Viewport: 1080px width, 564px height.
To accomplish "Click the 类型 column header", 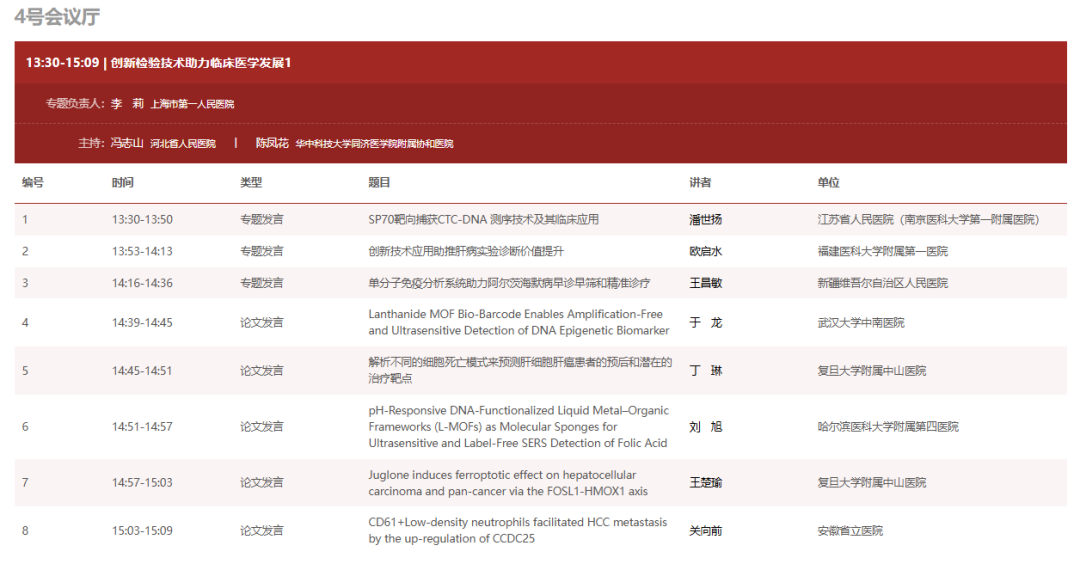I will coord(251,182).
